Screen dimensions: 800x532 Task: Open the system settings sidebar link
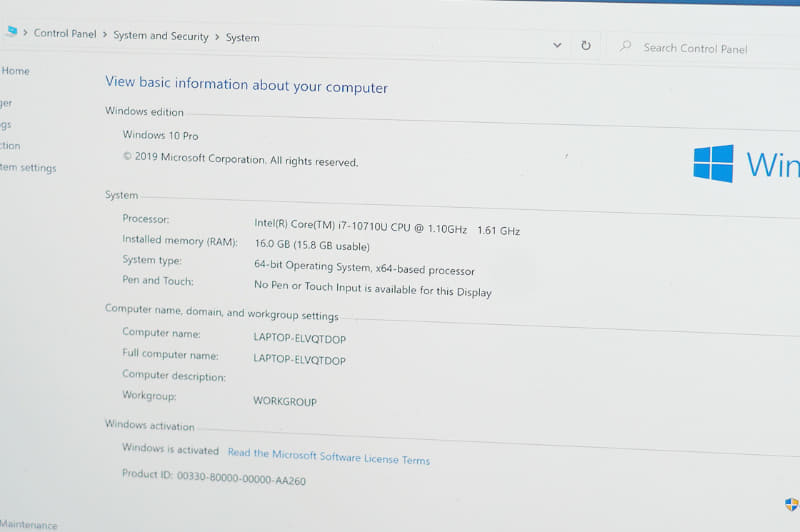[x=28, y=167]
